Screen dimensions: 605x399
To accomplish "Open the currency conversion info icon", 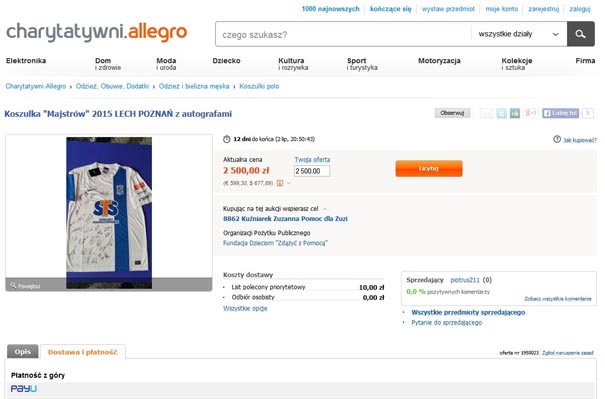I will point(280,183).
